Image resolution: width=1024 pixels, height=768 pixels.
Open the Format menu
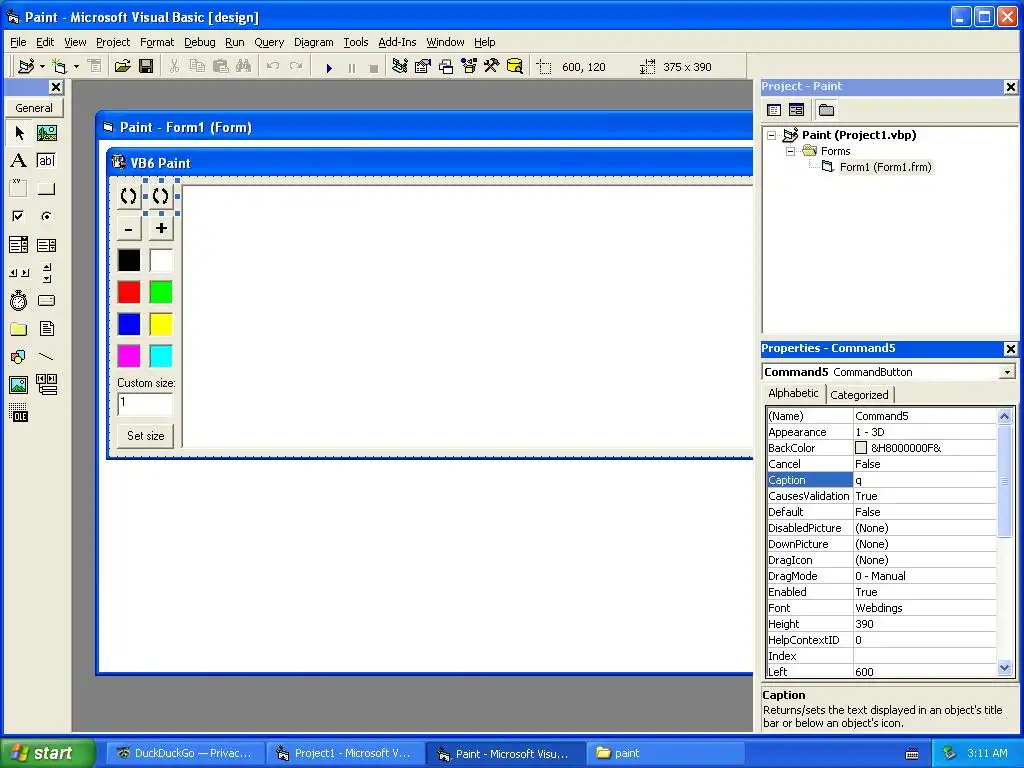coord(157,42)
